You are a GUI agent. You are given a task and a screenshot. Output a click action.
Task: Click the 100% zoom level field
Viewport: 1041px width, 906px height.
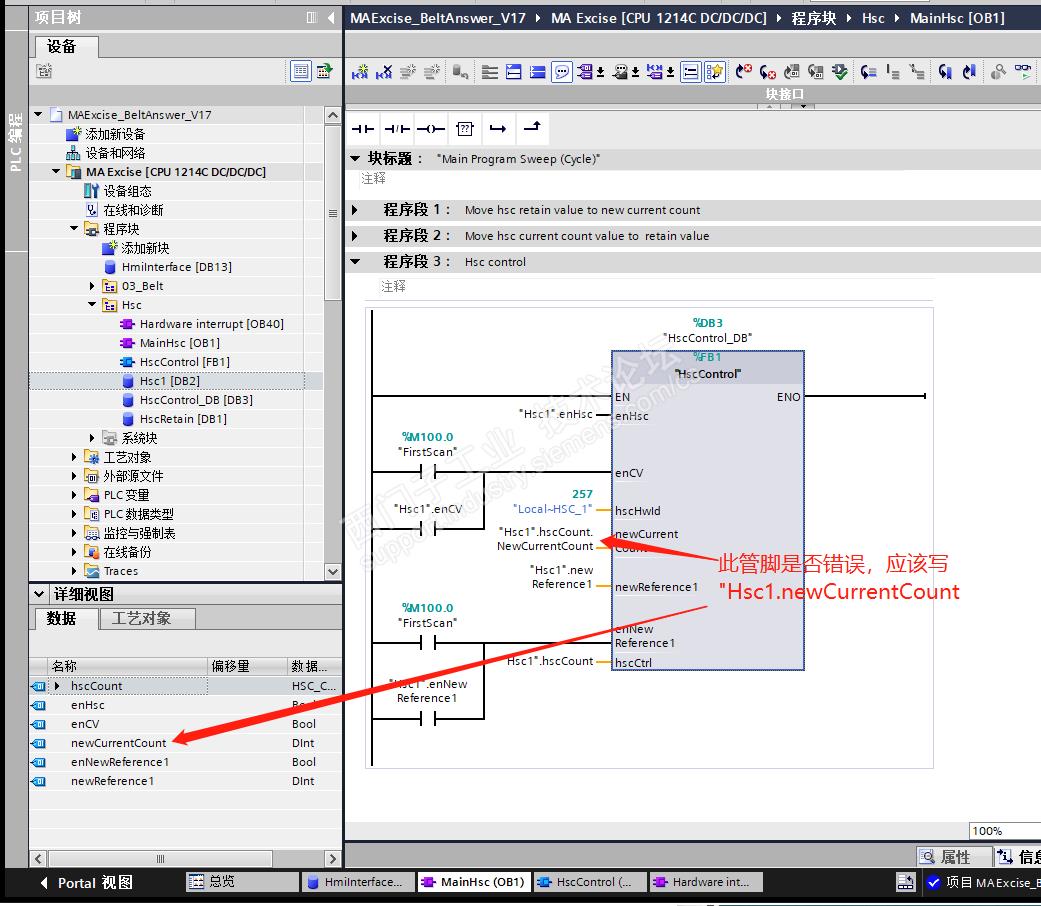pyautogui.click(x=1003, y=831)
